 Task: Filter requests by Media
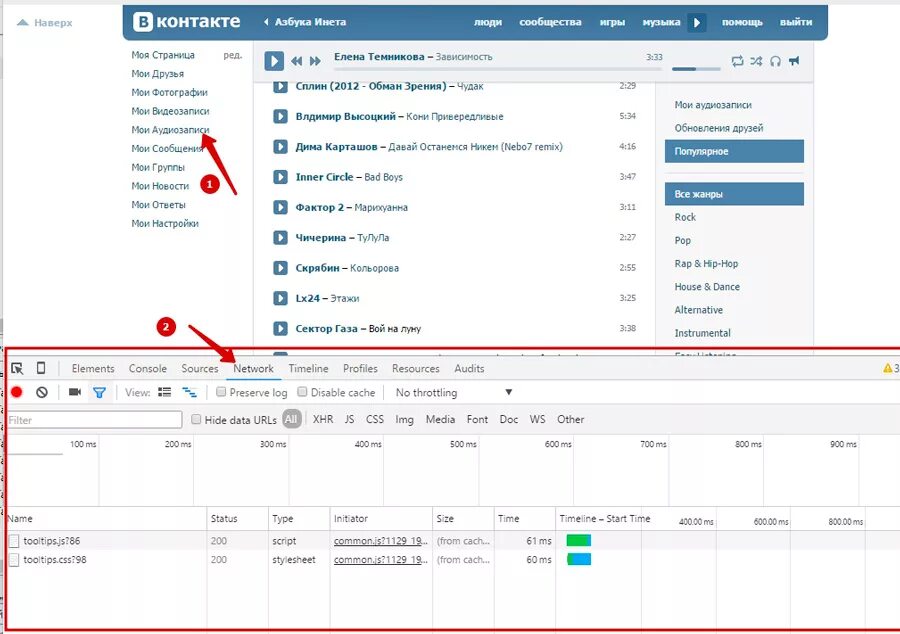point(440,419)
